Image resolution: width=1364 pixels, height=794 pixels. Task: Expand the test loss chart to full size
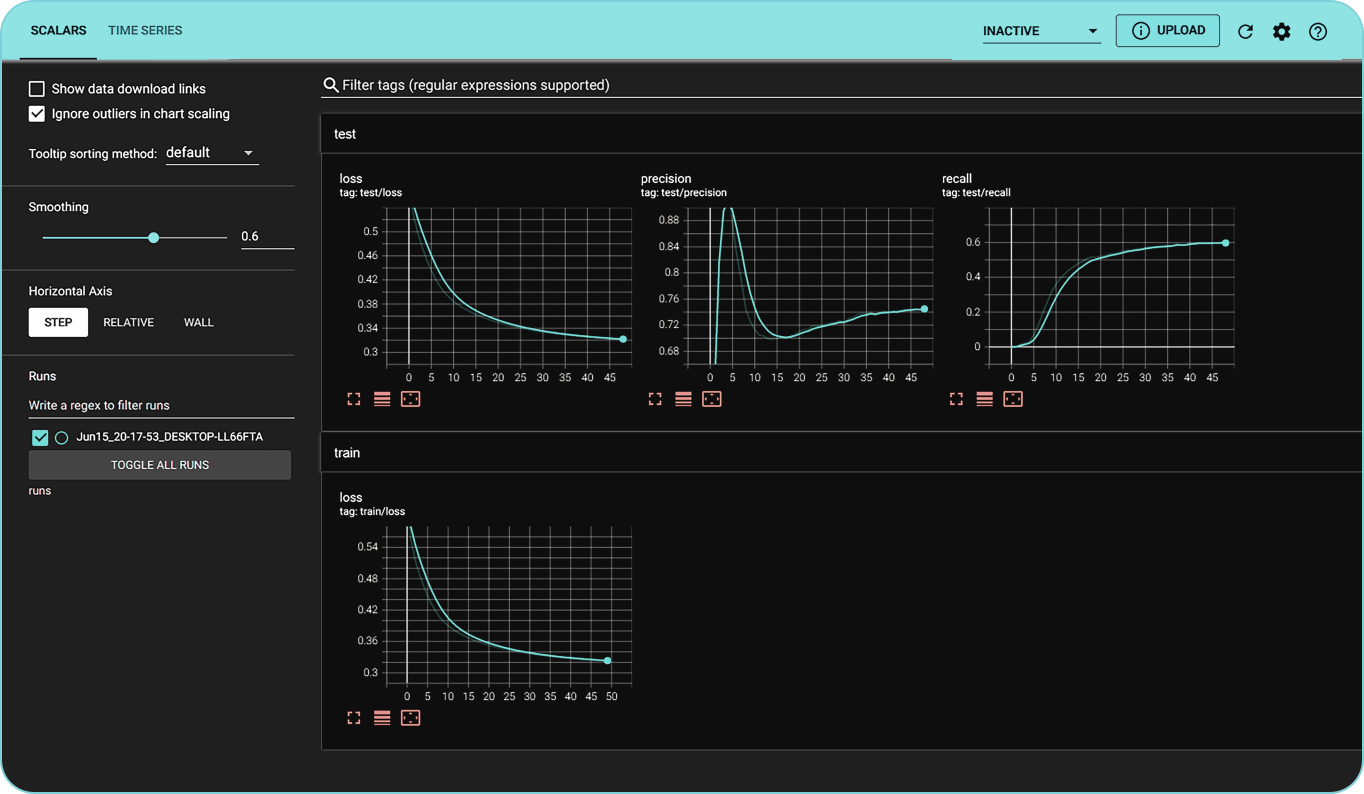(354, 399)
